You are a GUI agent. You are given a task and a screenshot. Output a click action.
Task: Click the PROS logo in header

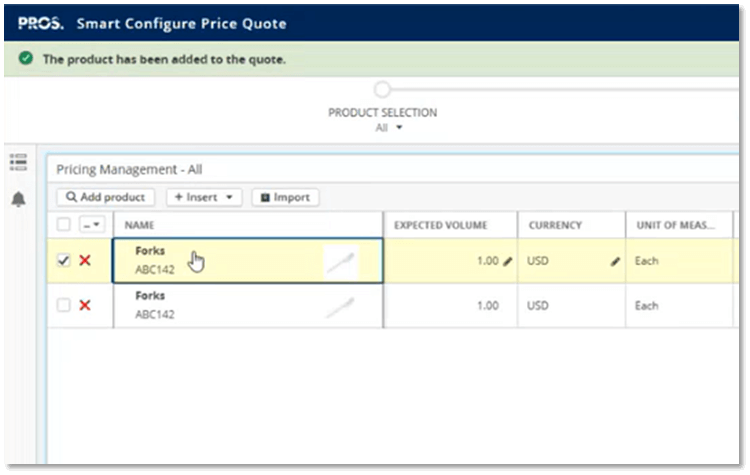[41, 23]
